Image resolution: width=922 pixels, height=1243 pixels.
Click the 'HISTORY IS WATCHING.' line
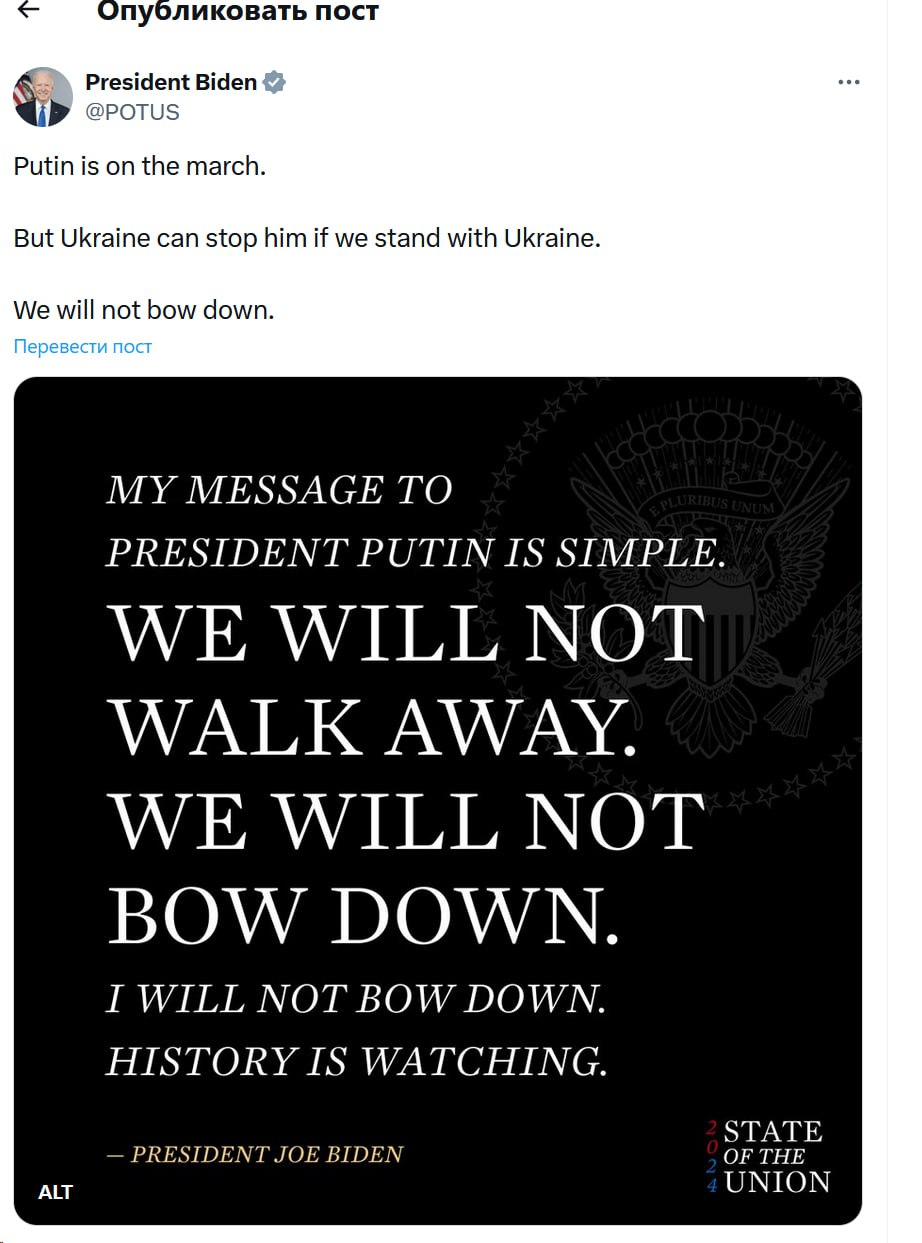point(356,1061)
